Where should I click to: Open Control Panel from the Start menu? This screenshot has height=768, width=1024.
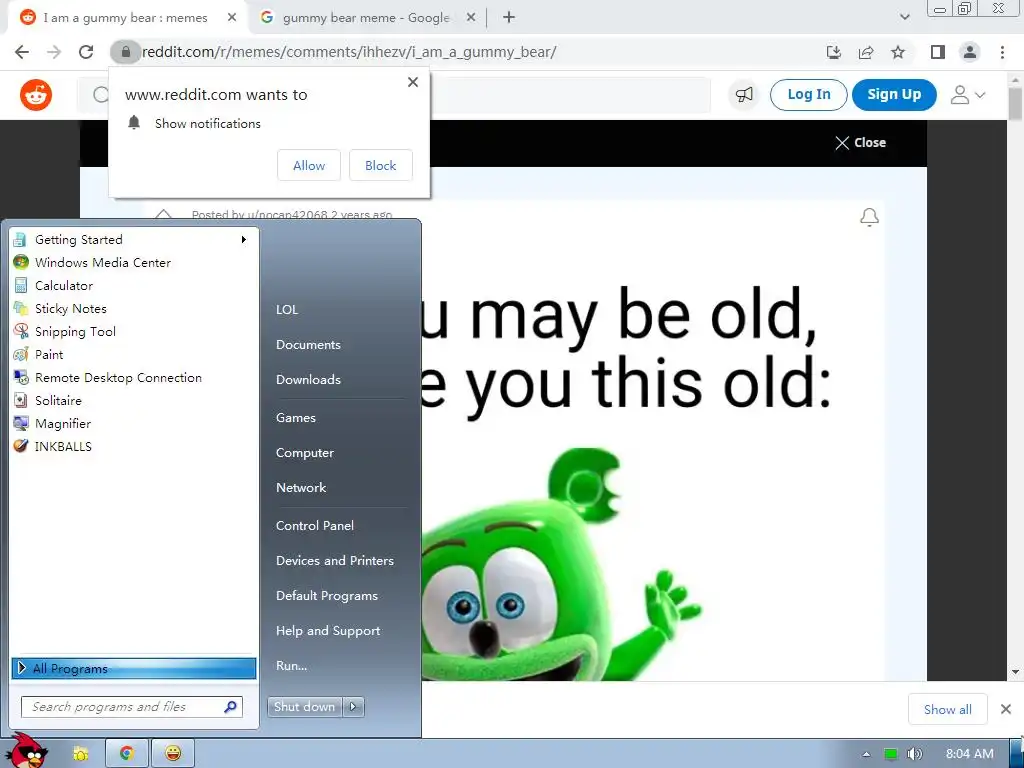[315, 526]
